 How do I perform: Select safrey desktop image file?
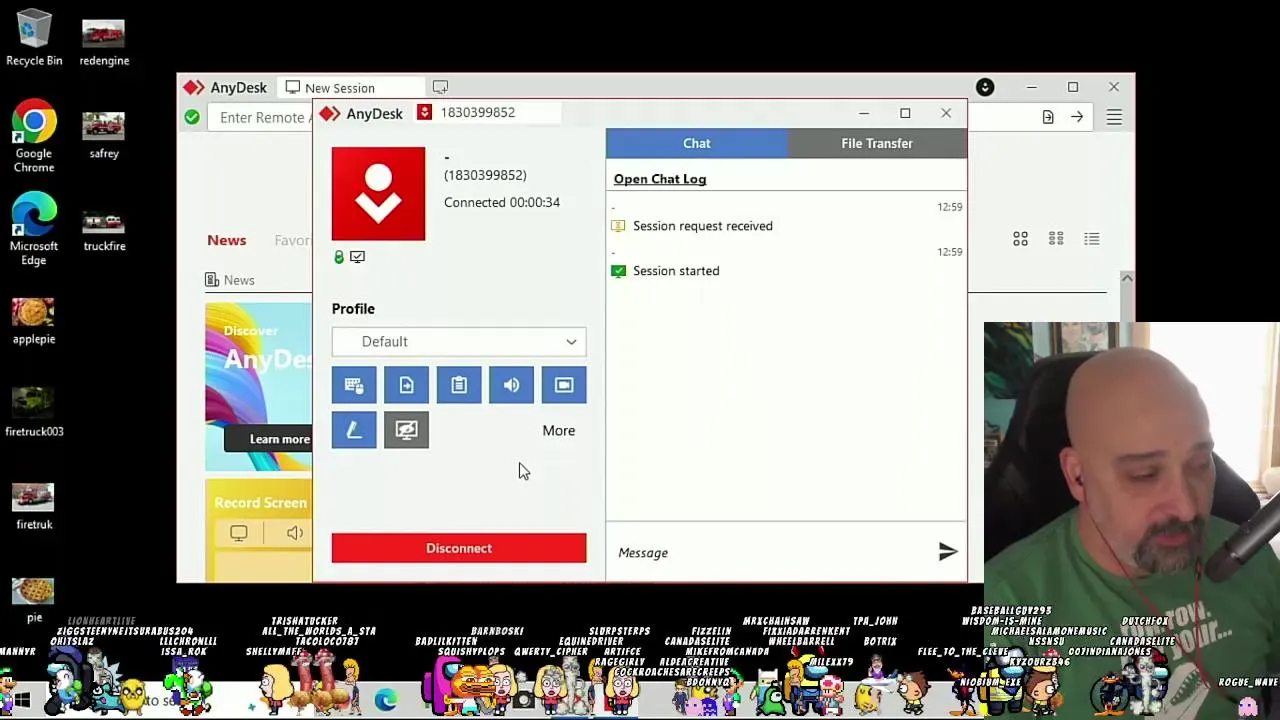104,134
